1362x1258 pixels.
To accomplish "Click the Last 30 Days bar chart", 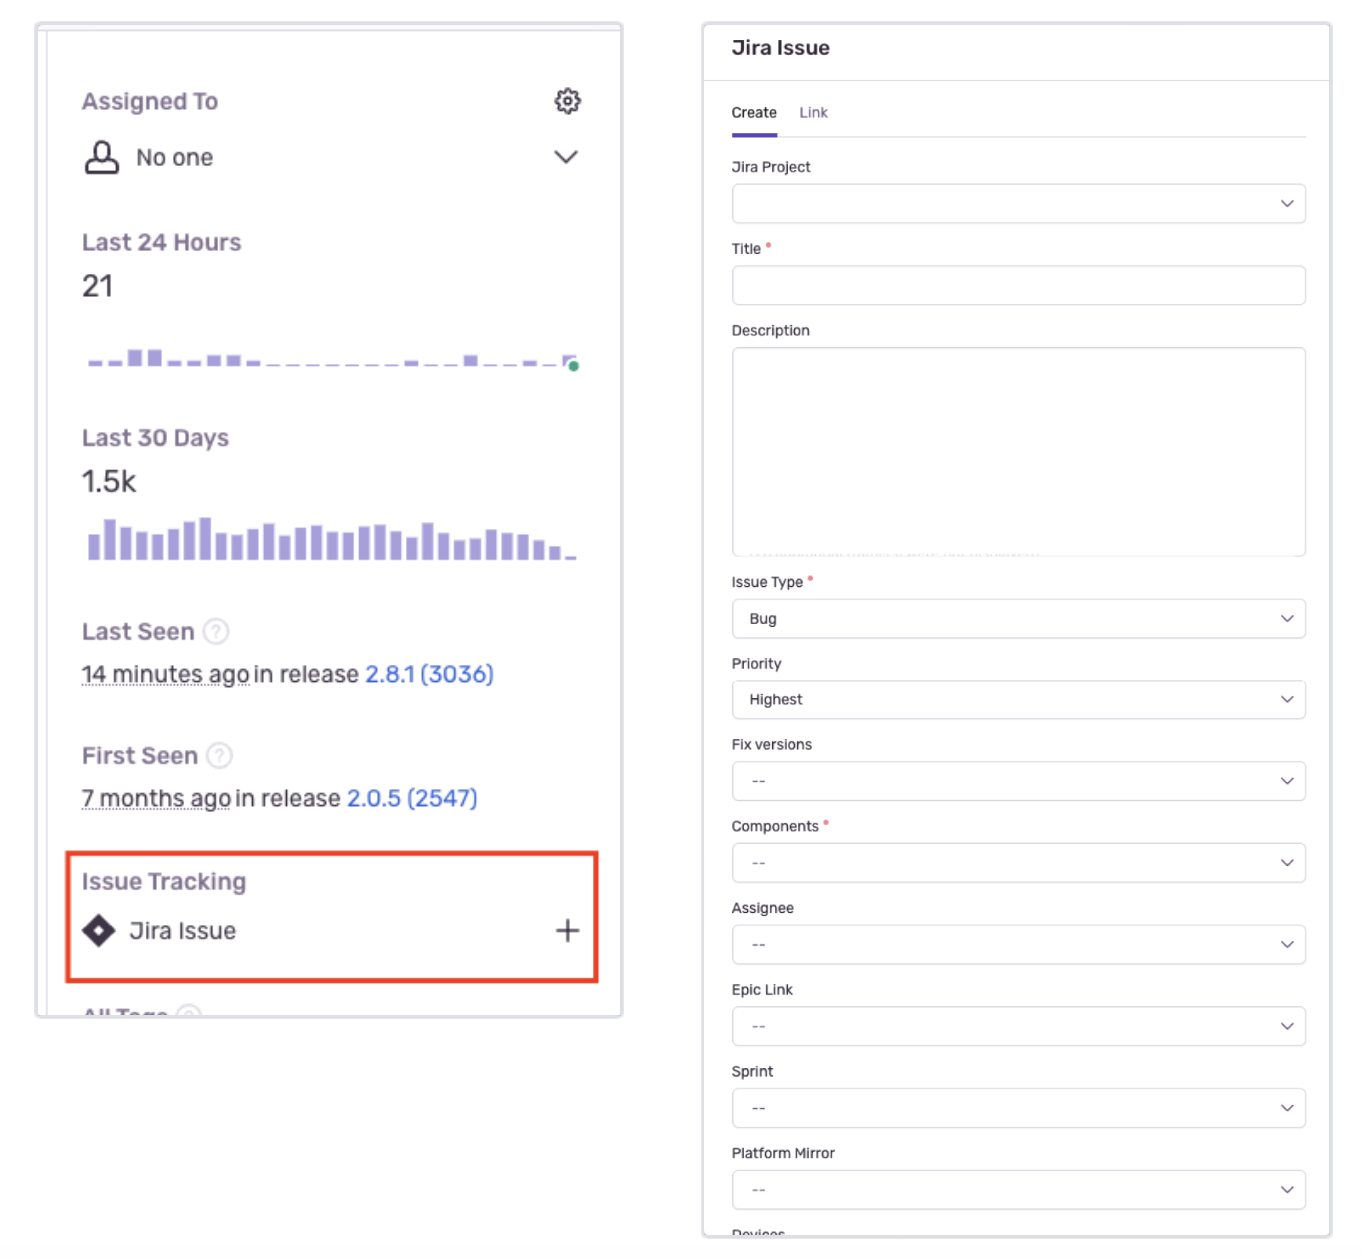I will pos(332,539).
